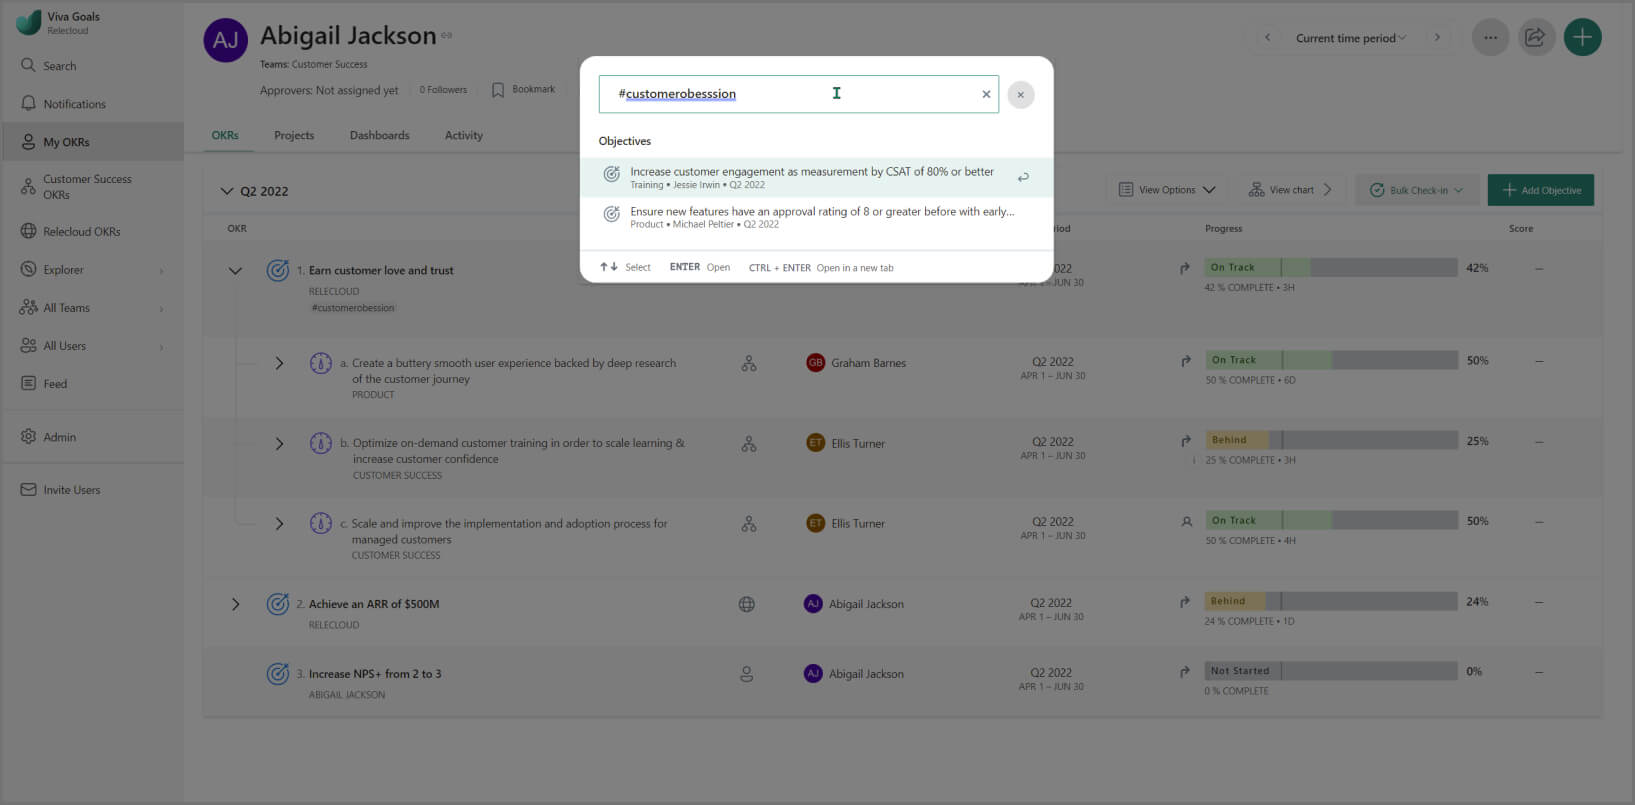Go to the previous time period

(x=1267, y=38)
